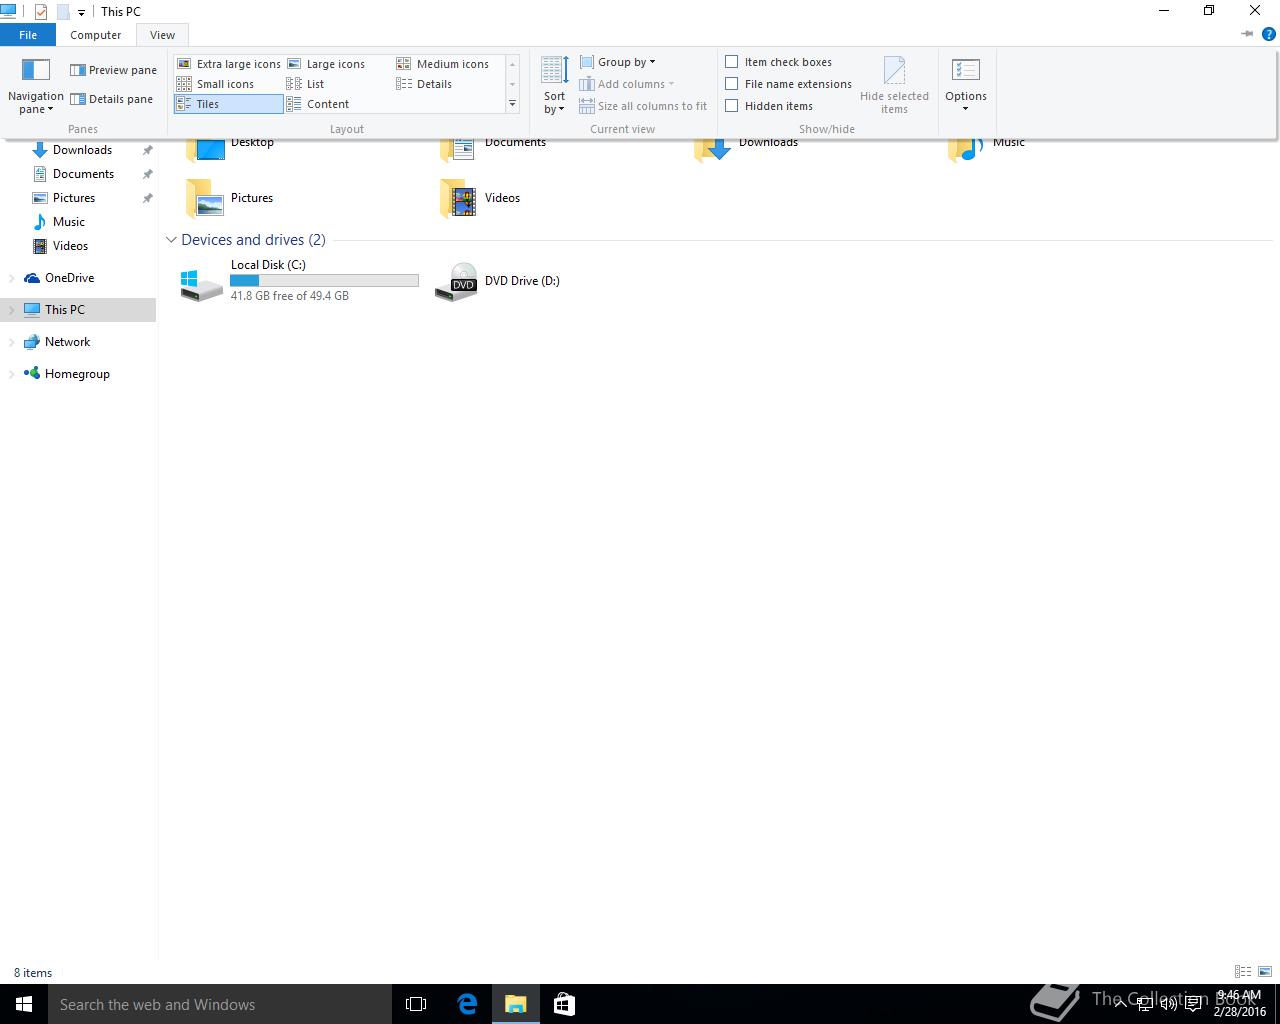Open the Options dropdown arrow
This screenshot has width=1280, height=1024.
pos(966,109)
